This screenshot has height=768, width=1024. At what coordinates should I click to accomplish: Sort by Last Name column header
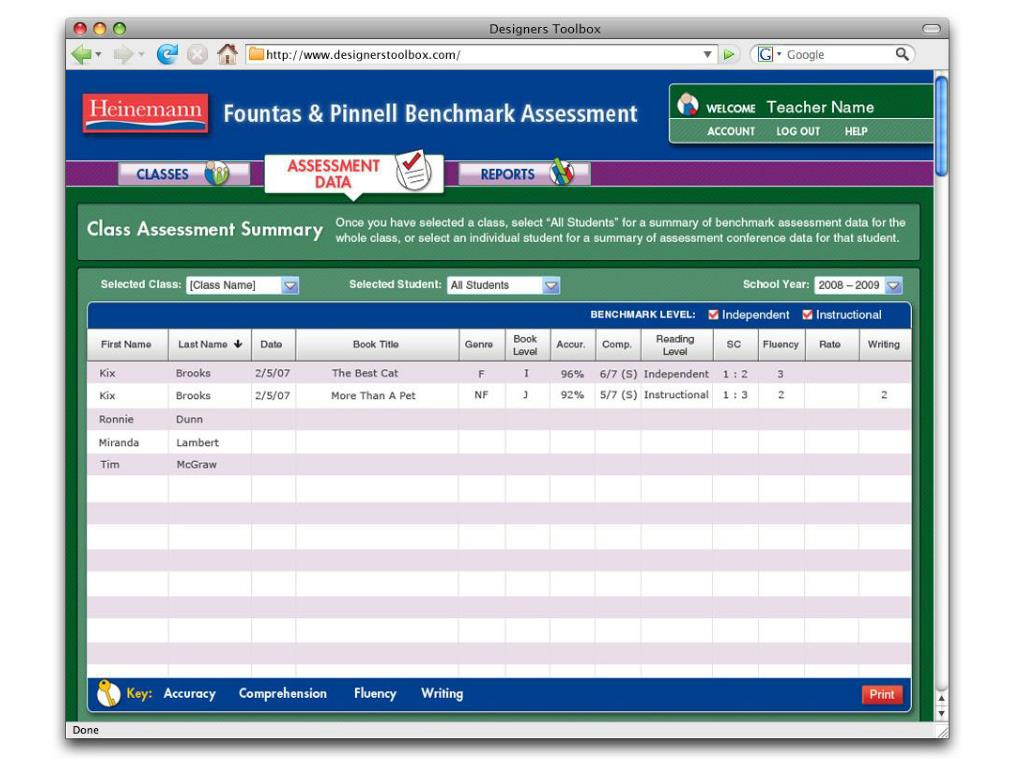pos(210,344)
